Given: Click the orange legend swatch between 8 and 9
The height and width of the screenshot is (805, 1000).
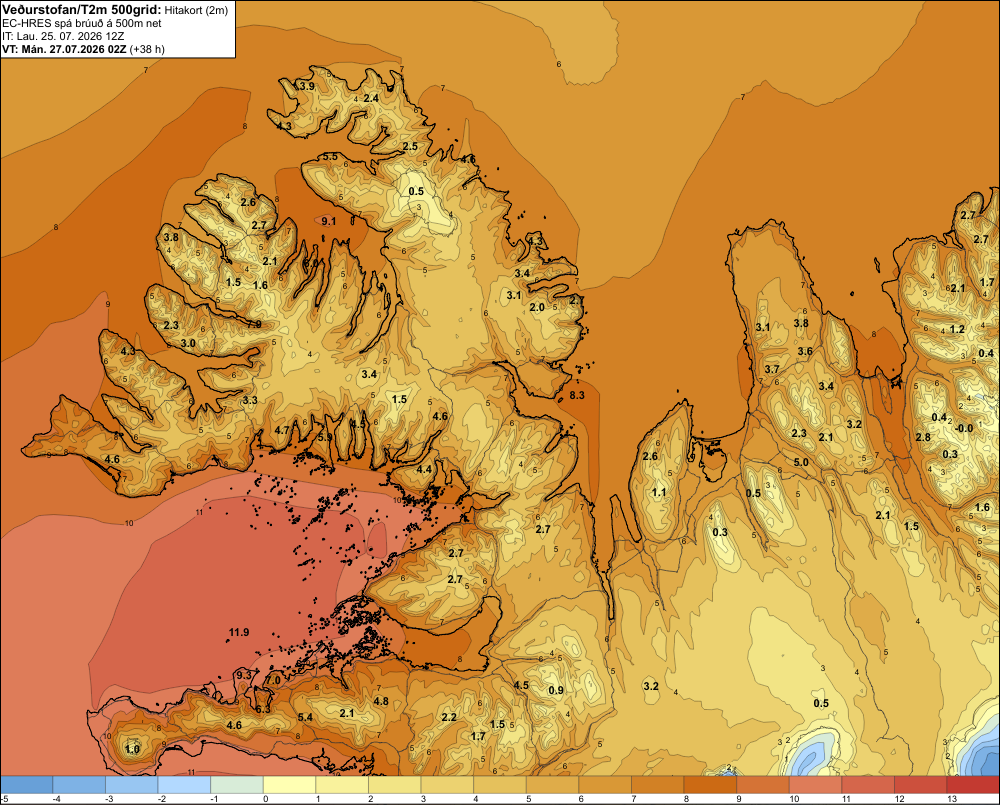Looking at the screenshot, I should [x=710, y=785].
